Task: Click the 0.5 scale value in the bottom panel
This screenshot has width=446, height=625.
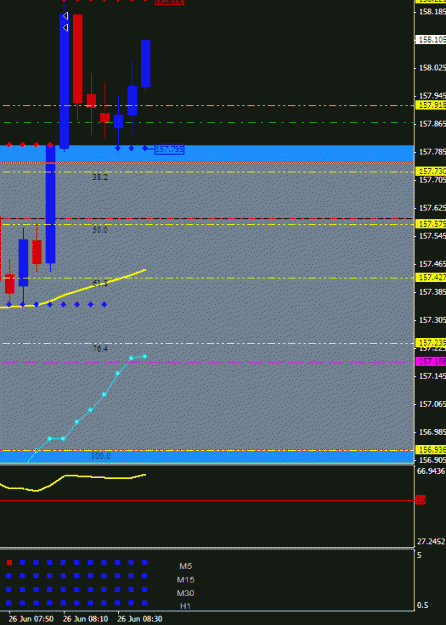Action: (x=423, y=605)
